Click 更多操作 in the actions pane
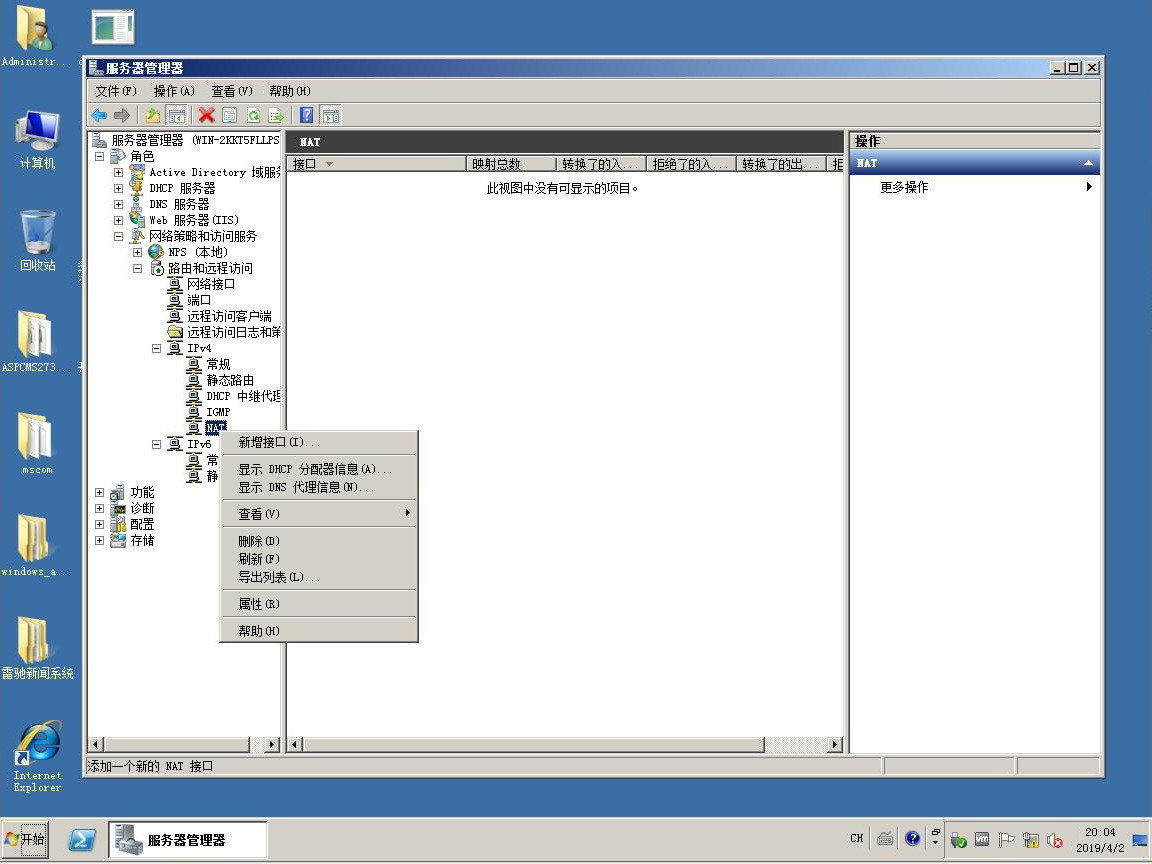The height and width of the screenshot is (864, 1152). 904,187
